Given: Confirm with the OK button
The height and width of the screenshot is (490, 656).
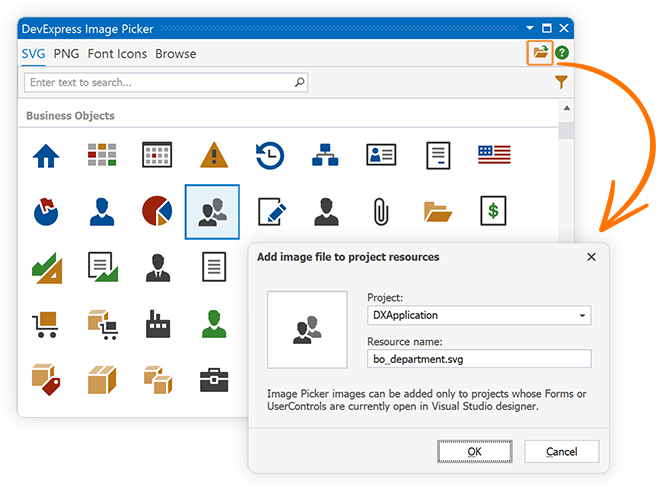Looking at the screenshot, I should click(474, 452).
